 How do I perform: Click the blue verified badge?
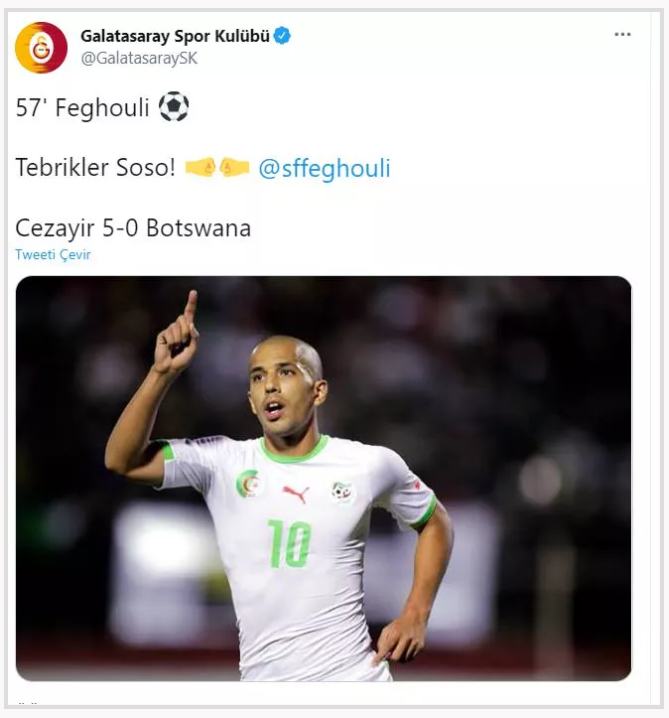283,37
